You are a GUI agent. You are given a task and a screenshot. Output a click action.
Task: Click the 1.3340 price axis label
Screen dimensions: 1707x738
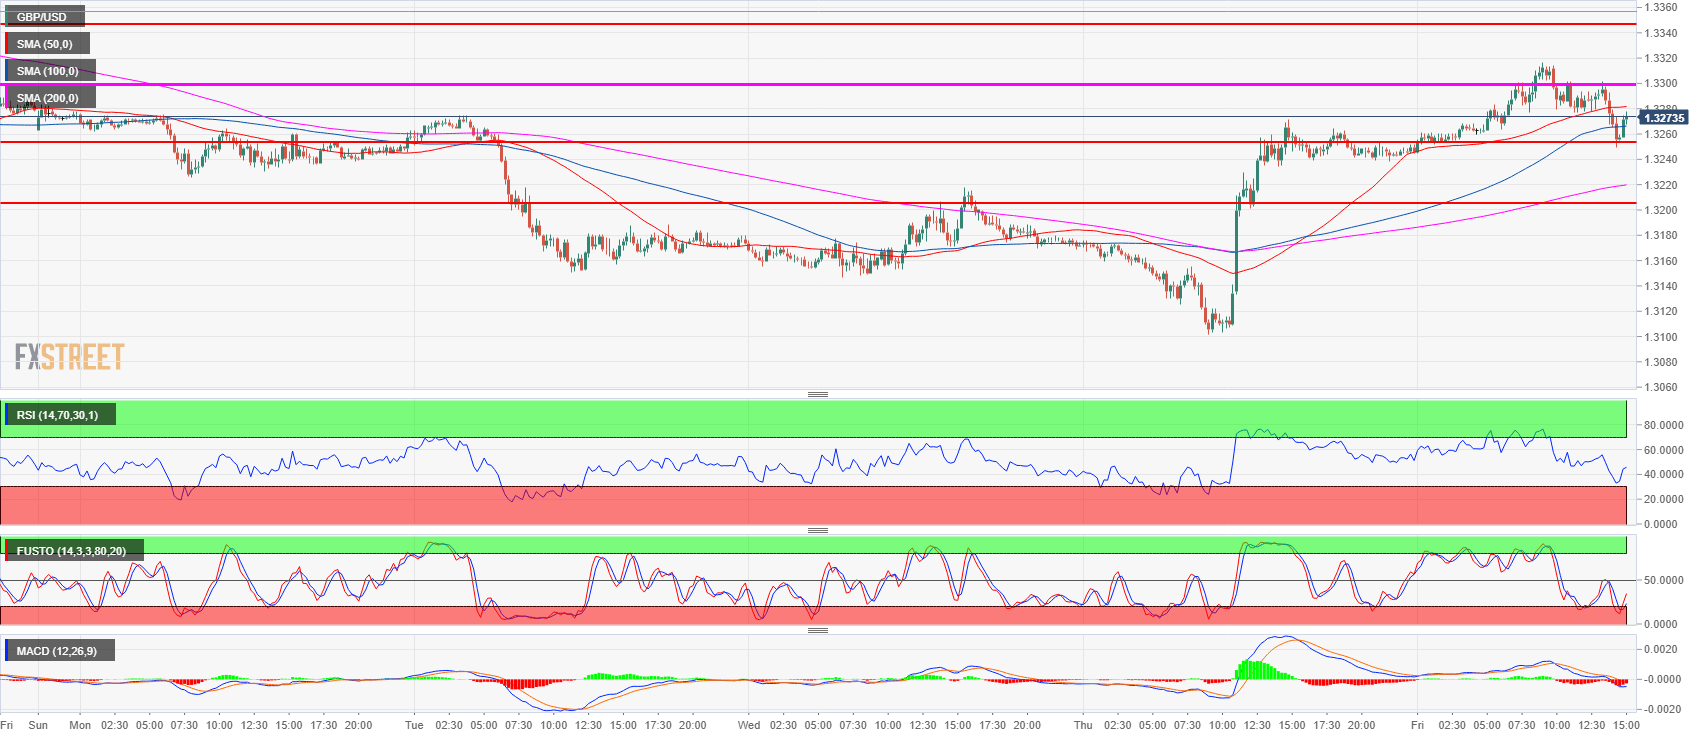(x=1661, y=33)
